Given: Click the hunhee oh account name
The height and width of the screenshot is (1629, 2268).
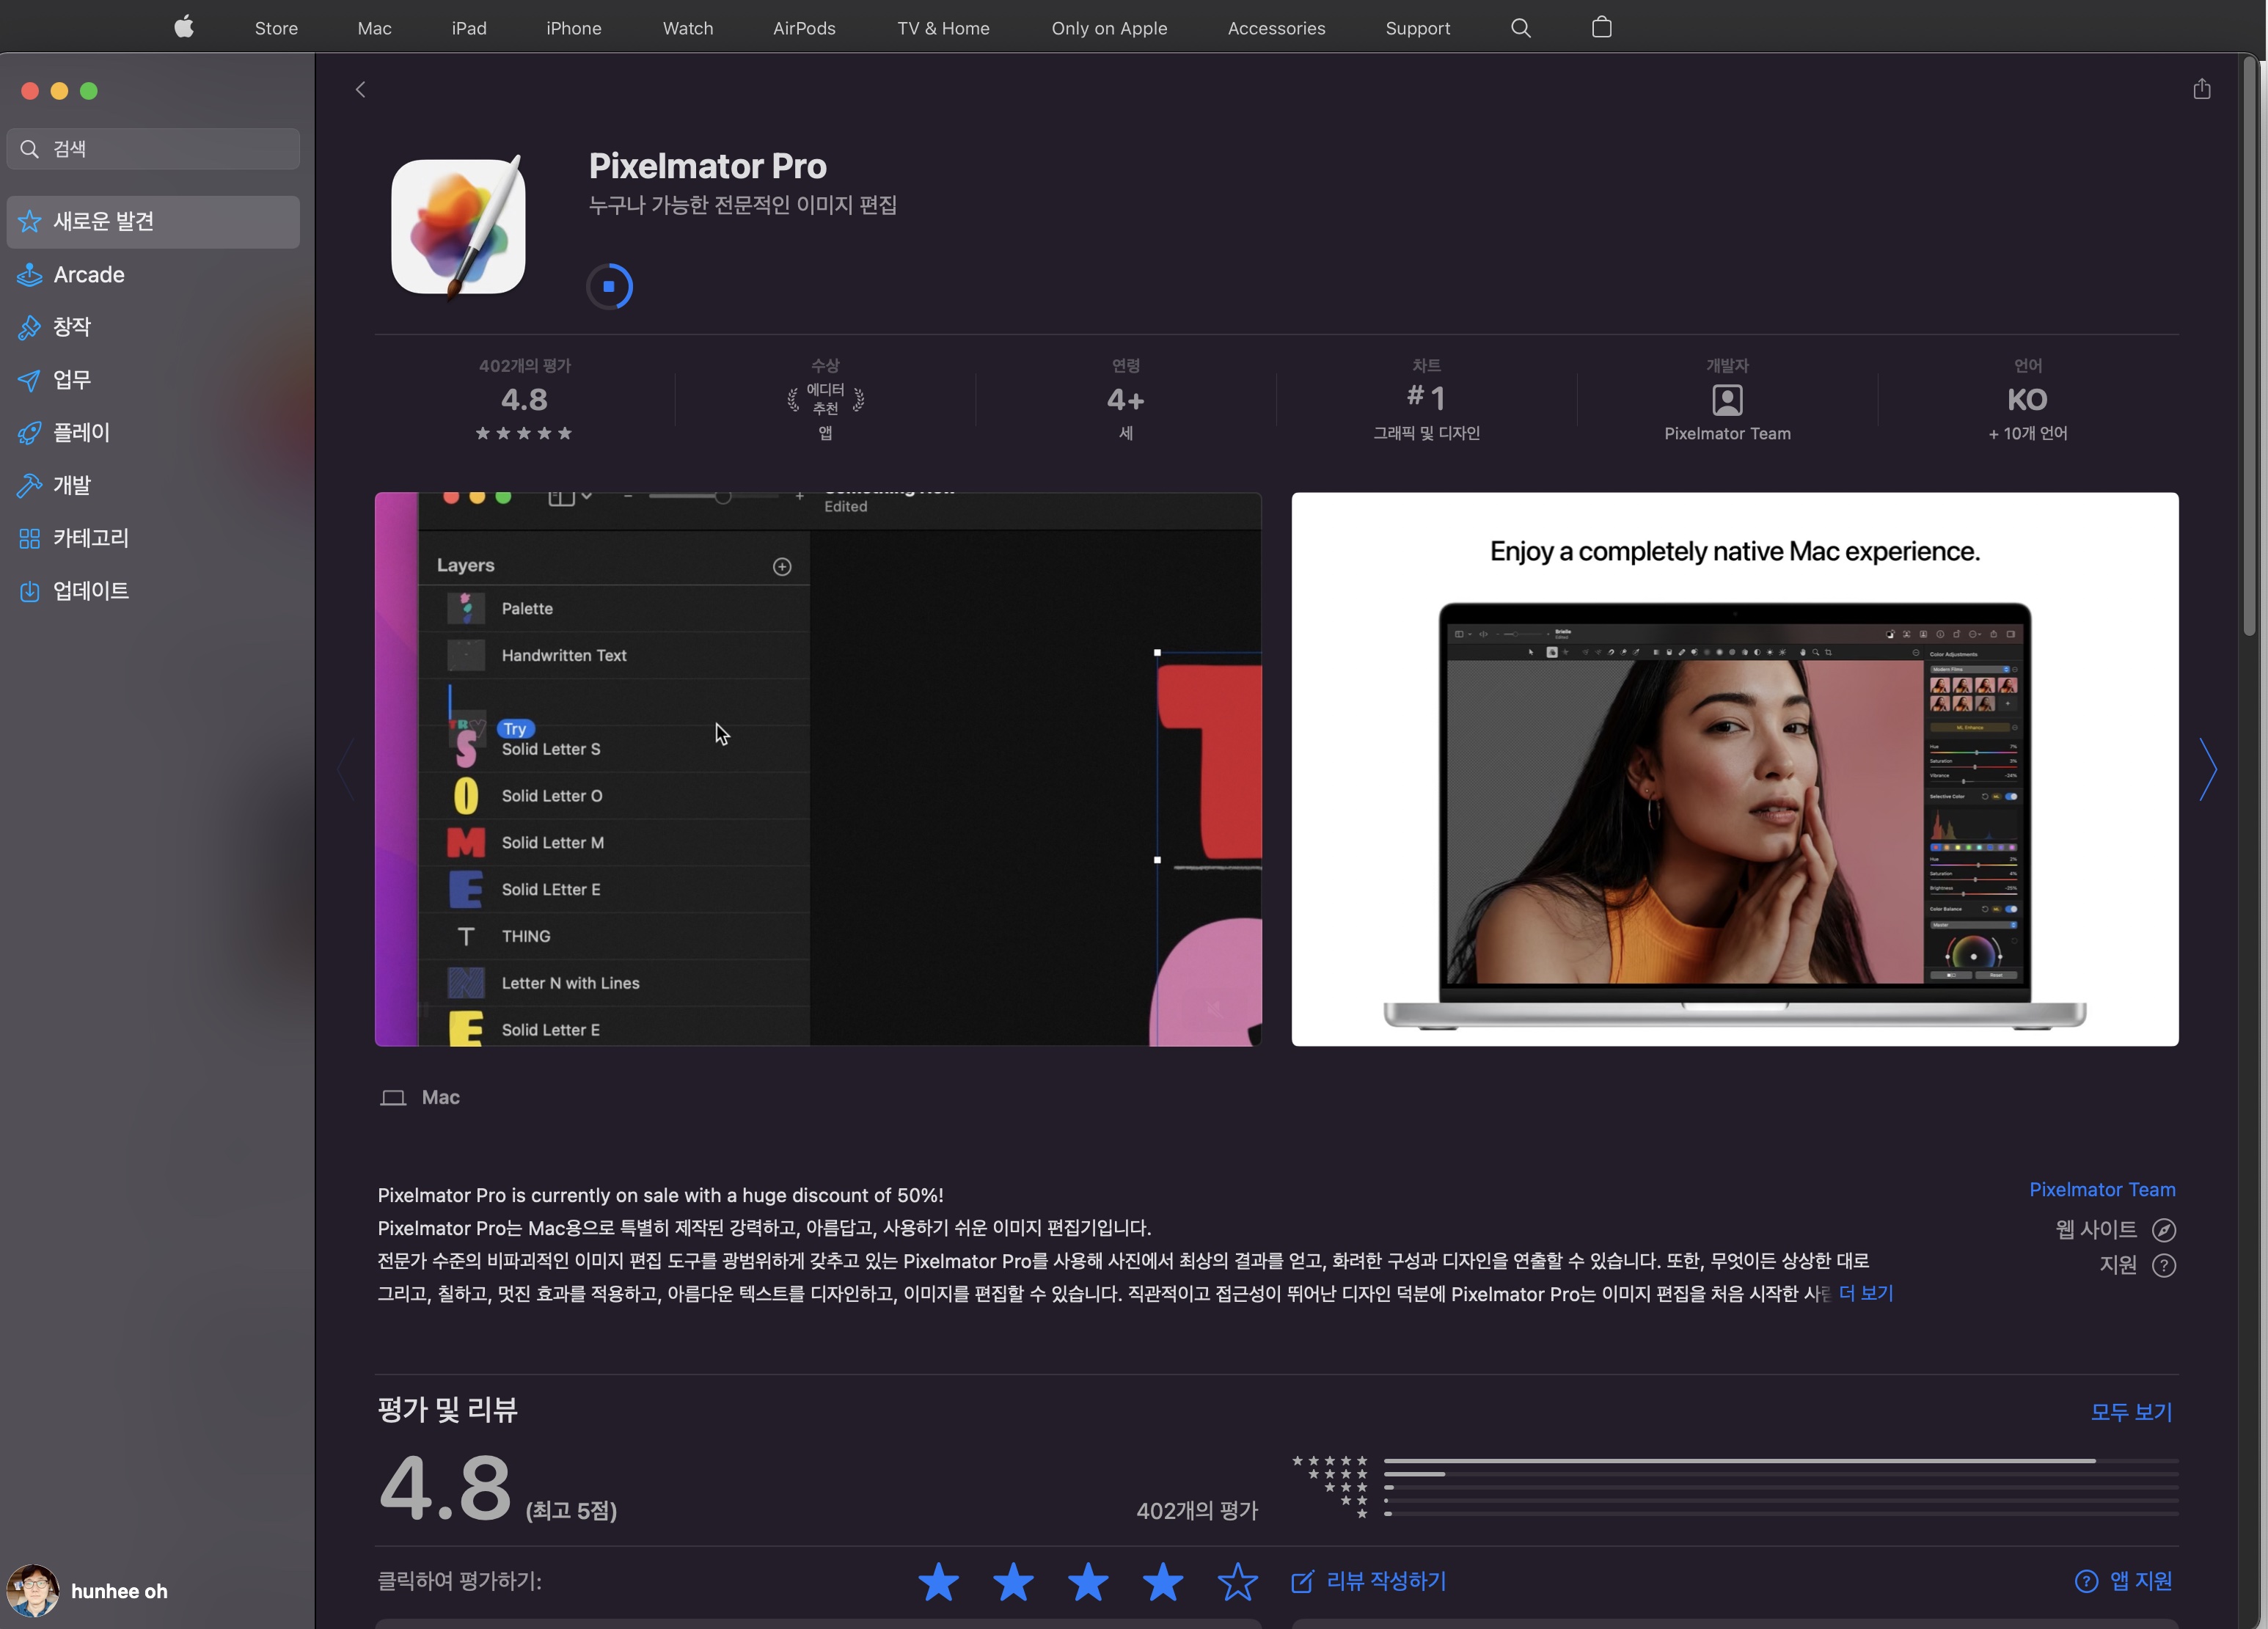Looking at the screenshot, I should coord(119,1591).
